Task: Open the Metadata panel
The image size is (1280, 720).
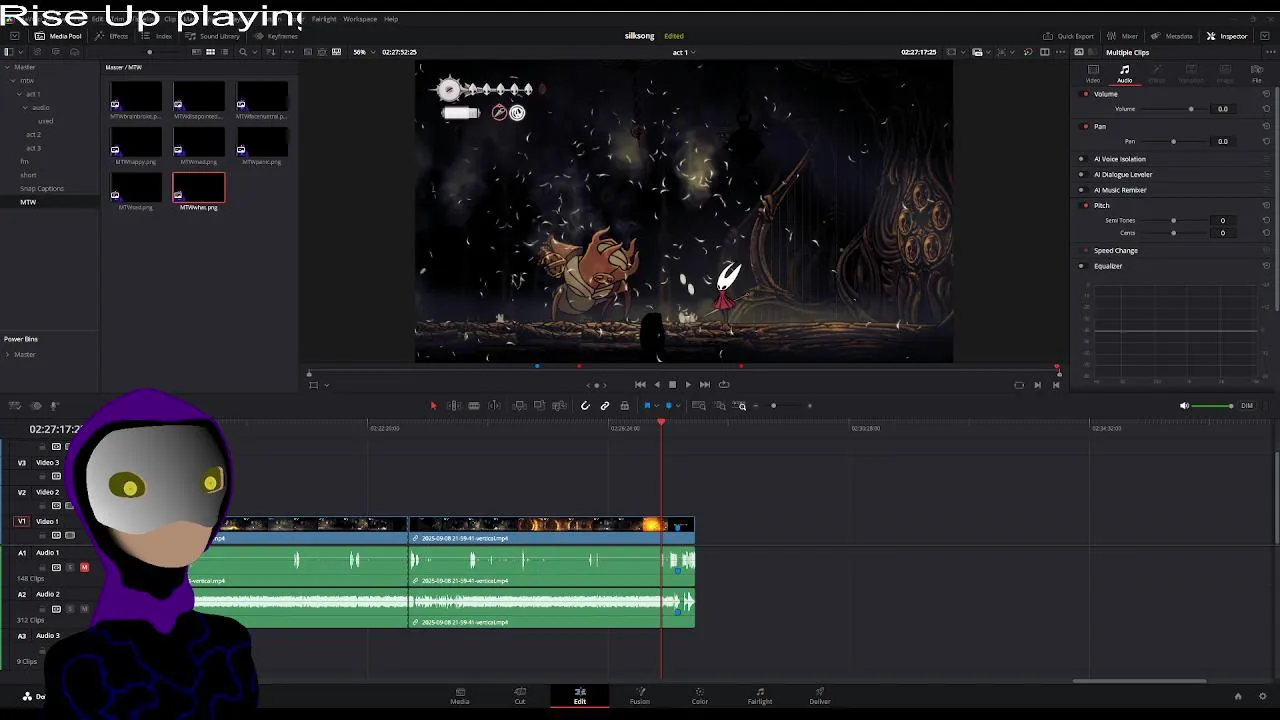Action: (1172, 36)
